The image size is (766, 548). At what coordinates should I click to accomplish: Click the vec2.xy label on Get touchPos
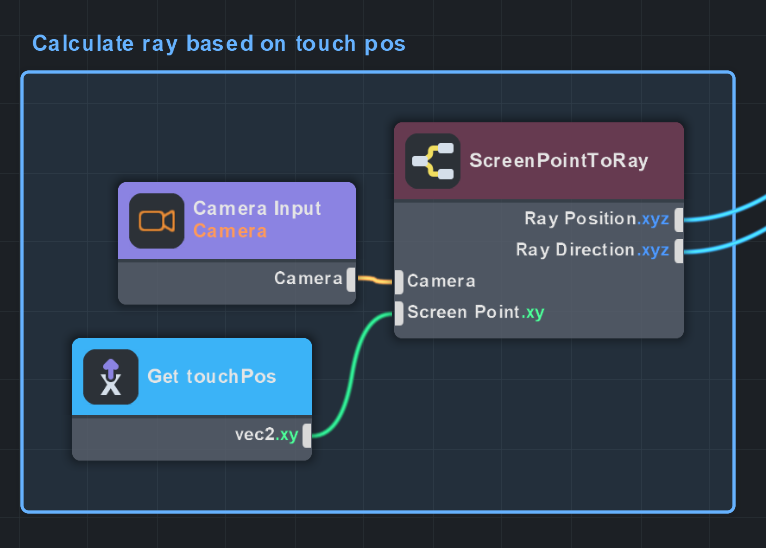pyautogui.click(x=266, y=435)
